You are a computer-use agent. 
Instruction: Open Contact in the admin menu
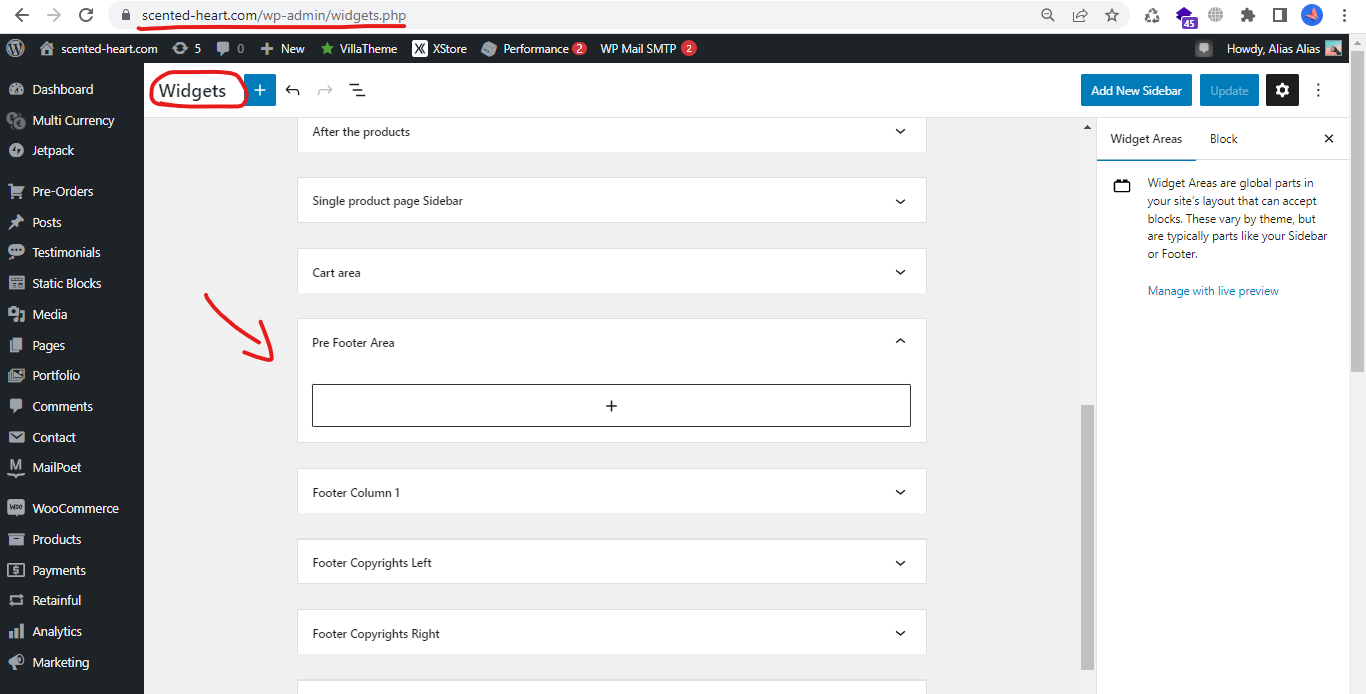[53, 437]
